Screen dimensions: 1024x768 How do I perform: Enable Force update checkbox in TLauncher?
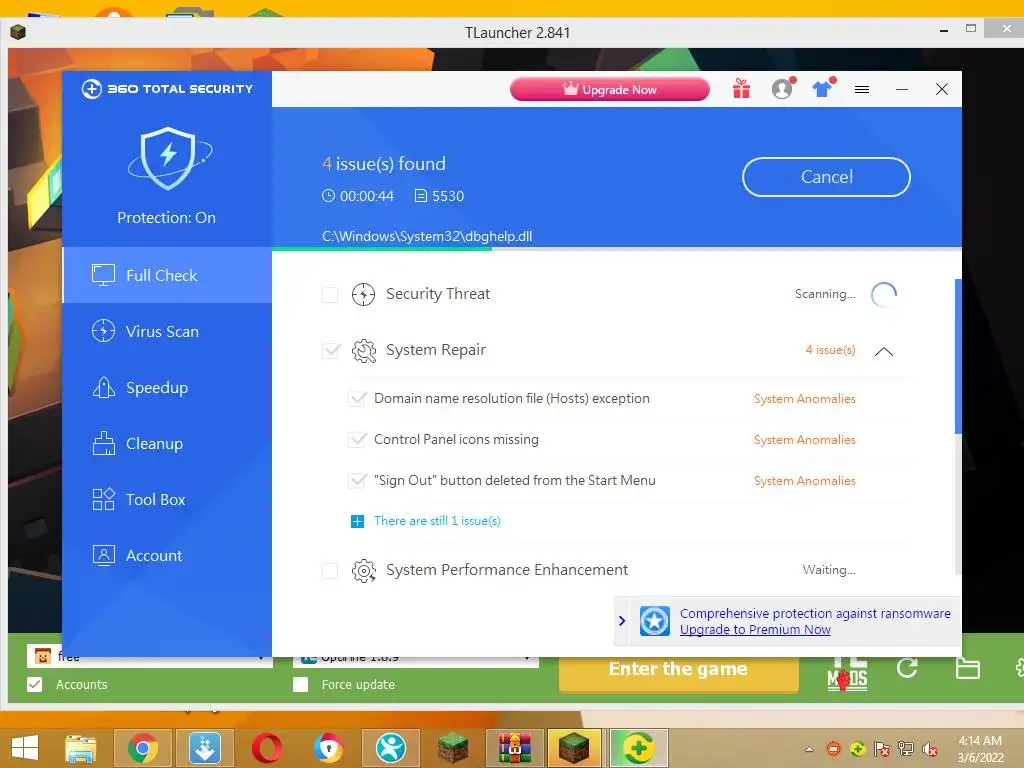[300, 684]
